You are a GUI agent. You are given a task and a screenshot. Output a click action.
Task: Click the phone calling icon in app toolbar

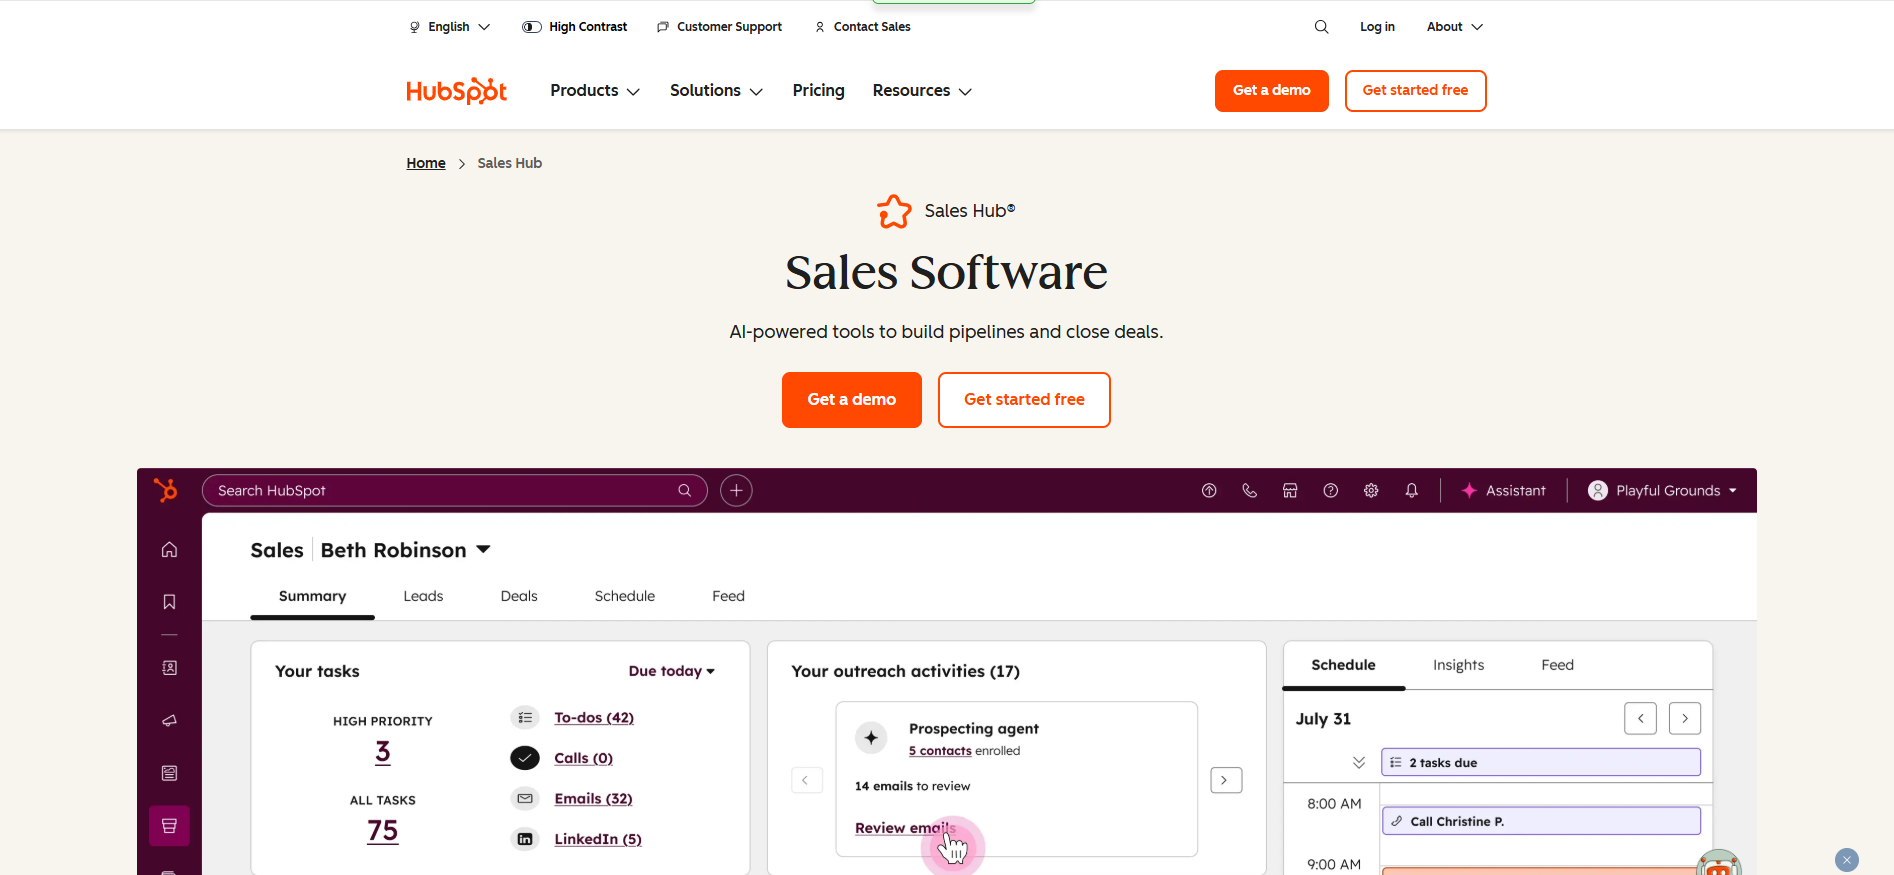(1249, 490)
